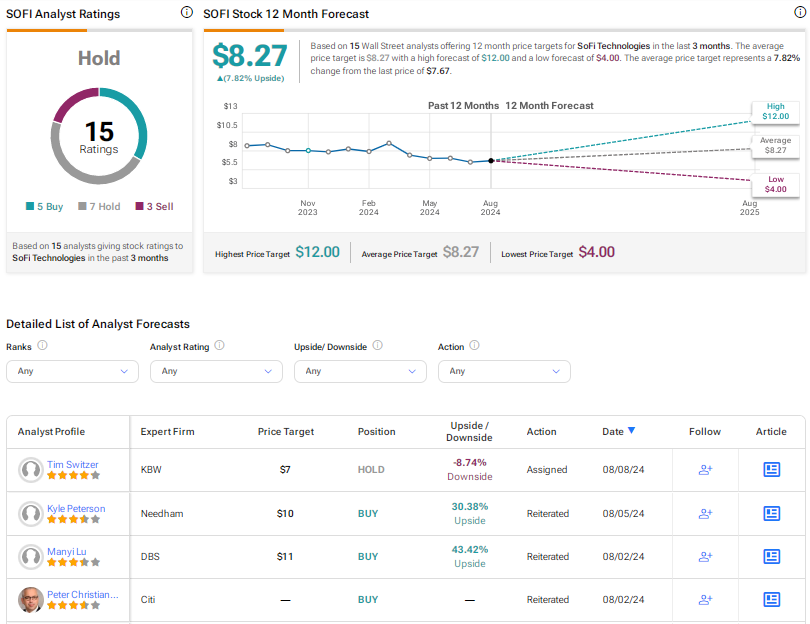Viewport: 810px width, 624px height.
Task: Click Kyle Peterson's avatar icon
Action: point(30,514)
